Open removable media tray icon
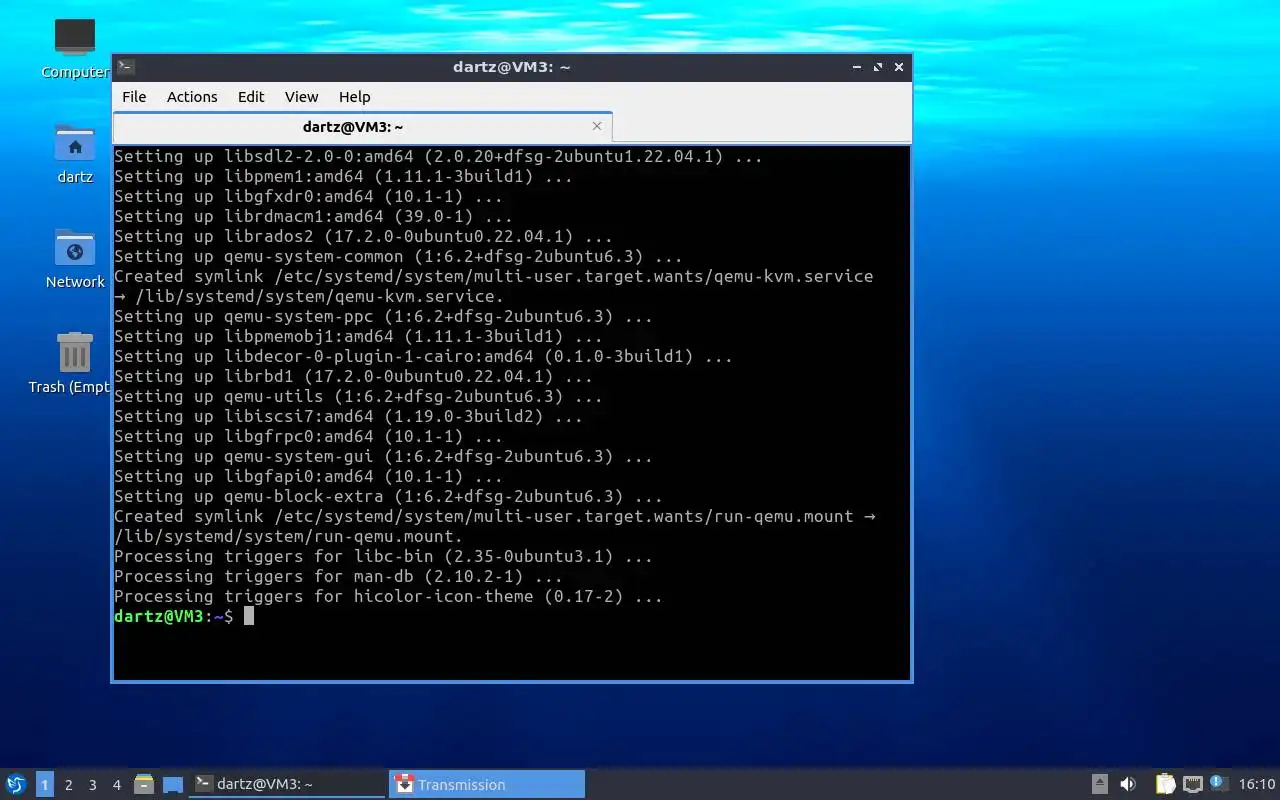This screenshot has height=800, width=1280. point(1099,784)
